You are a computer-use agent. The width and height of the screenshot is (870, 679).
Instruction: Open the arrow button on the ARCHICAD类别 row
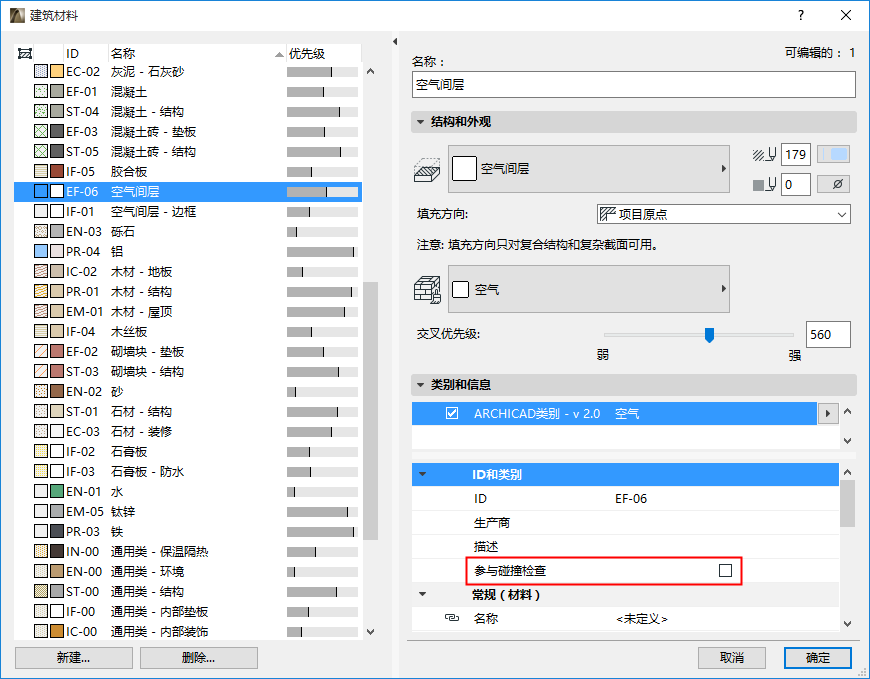tap(829, 412)
